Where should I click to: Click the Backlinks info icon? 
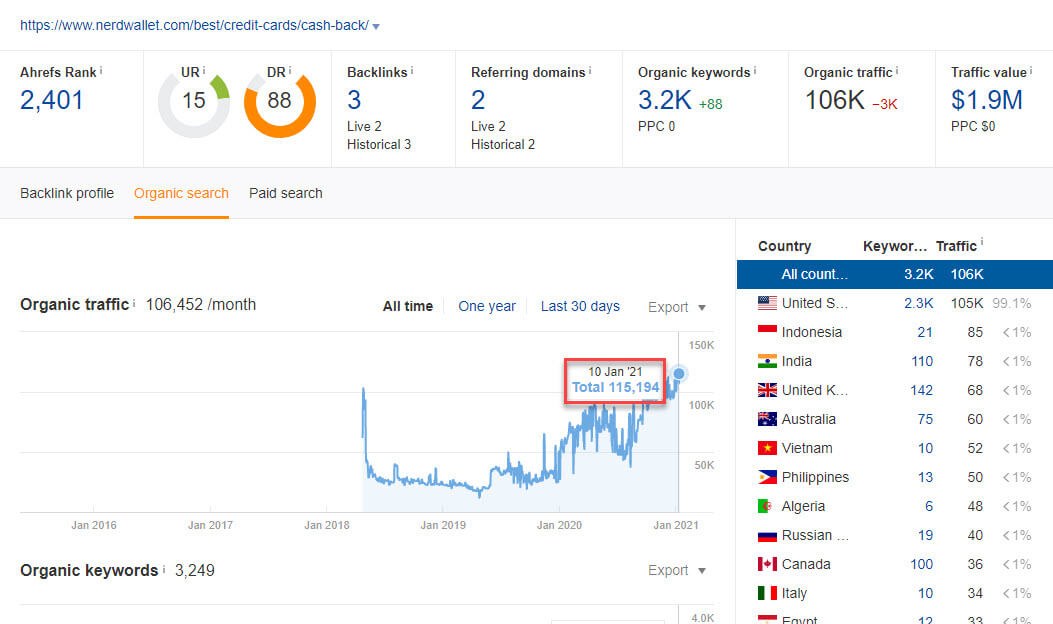[x=412, y=70]
